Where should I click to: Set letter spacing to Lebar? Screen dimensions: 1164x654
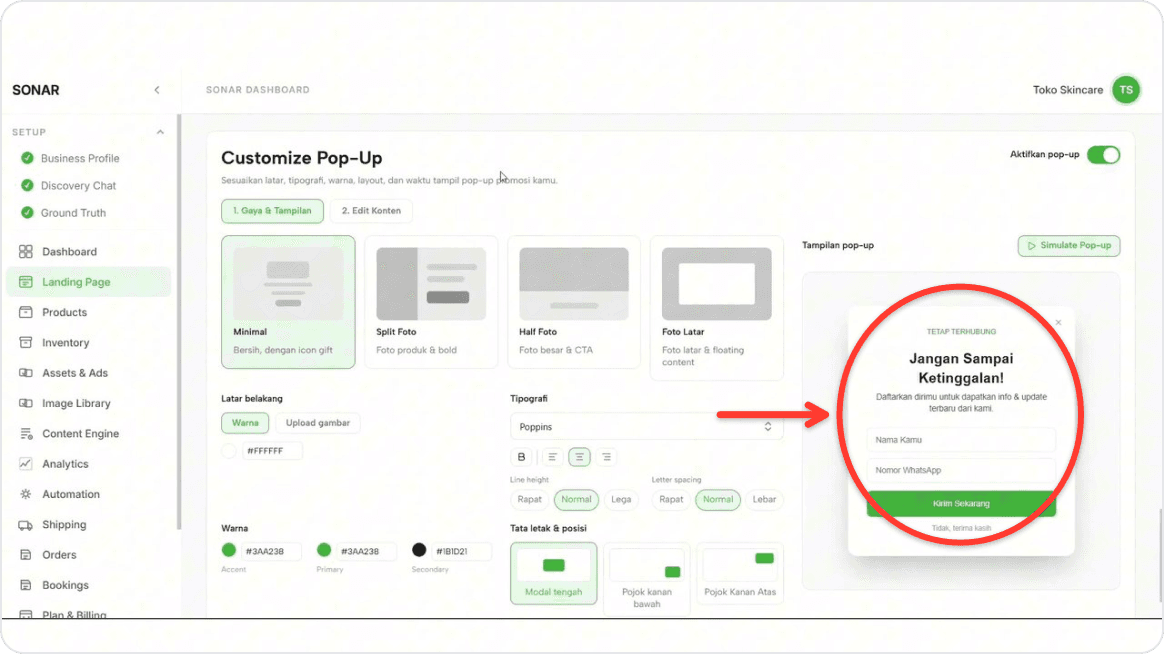764,500
